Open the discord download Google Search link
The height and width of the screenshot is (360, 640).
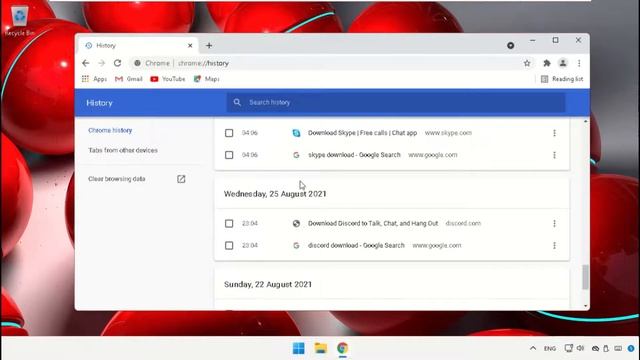tap(356, 246)
